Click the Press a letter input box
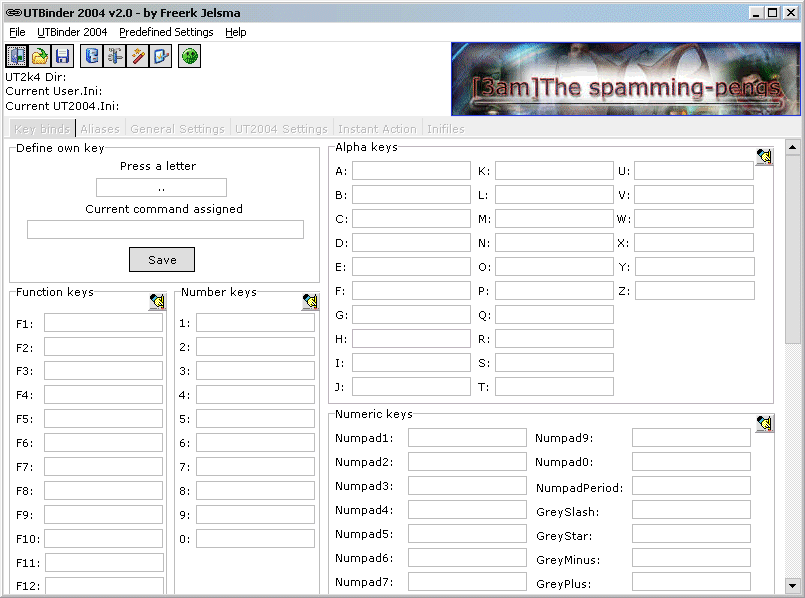Image resolution: width=805 pixels, height=598 pixels. tap(161, 187)
